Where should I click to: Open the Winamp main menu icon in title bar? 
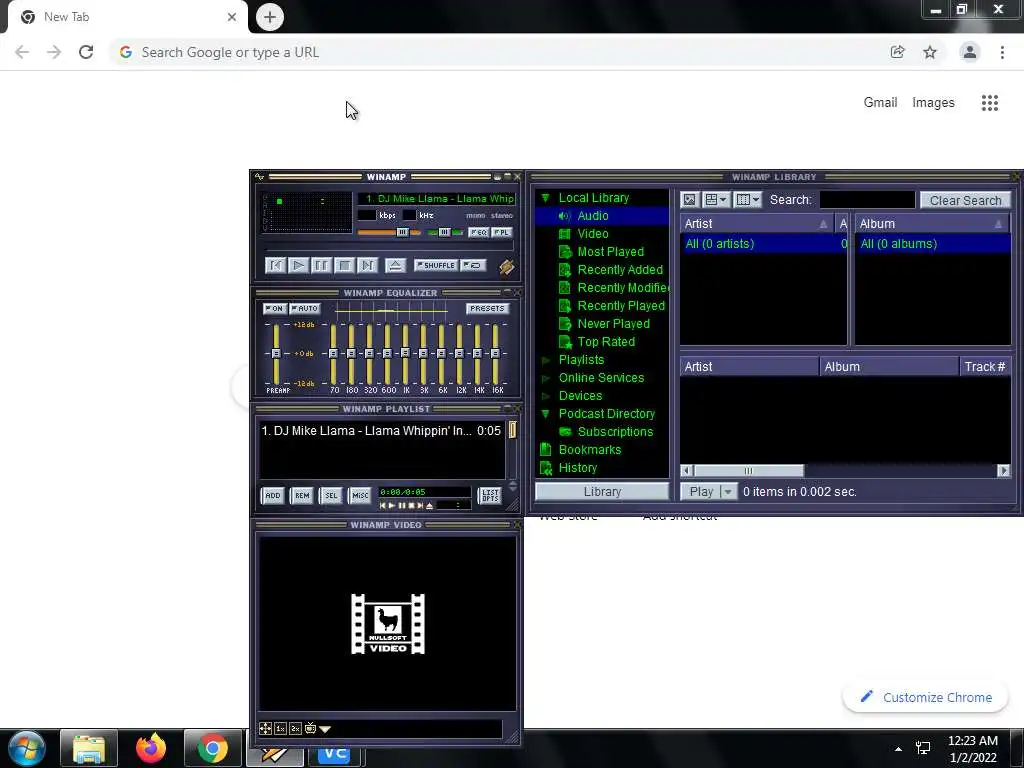259,177
